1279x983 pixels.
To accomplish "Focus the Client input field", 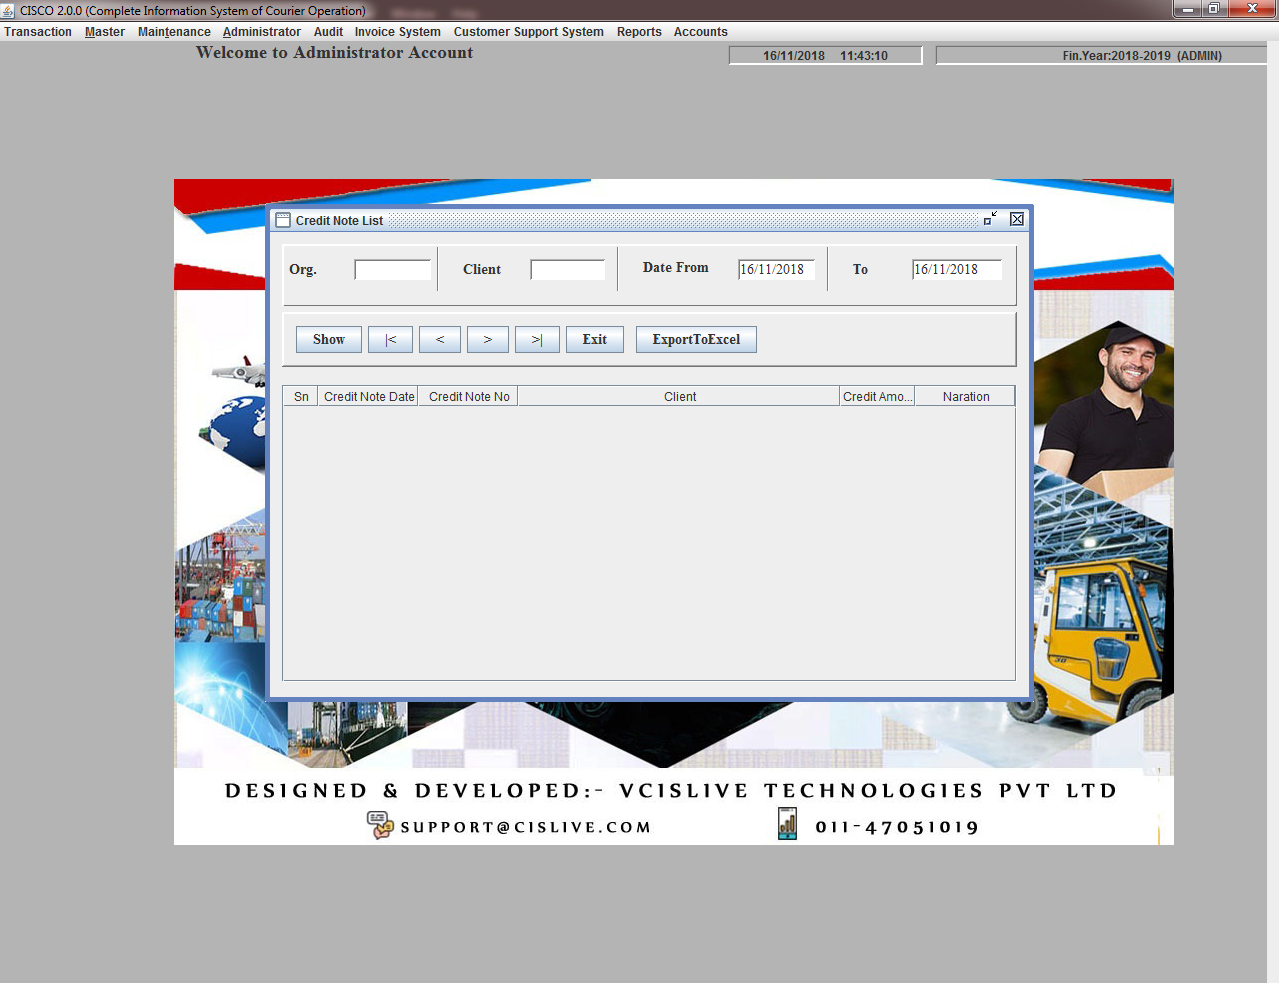I will click(x=567, y=270).
